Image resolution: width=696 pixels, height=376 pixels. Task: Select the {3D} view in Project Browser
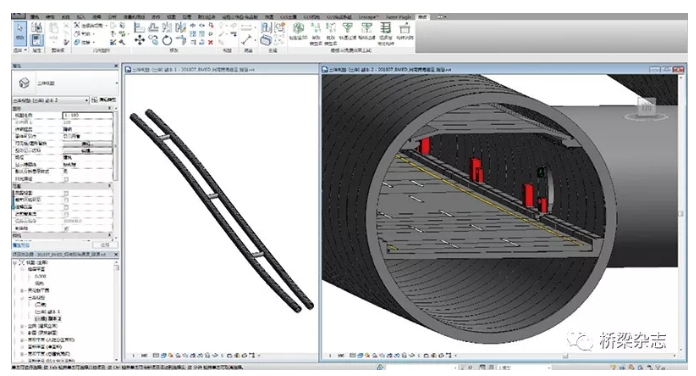pyautogui.click(x=40, y=305)
